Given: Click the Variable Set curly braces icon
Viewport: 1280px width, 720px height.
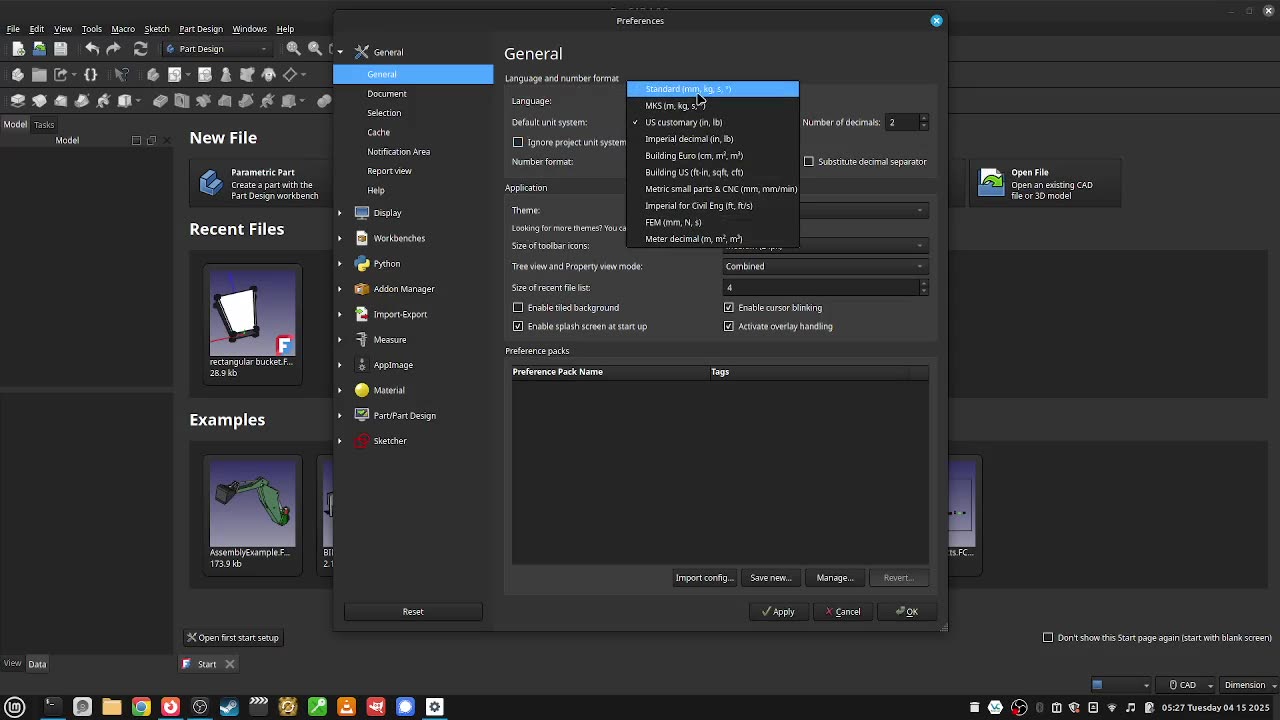Looking at the screenshot, I should point(90,74).
